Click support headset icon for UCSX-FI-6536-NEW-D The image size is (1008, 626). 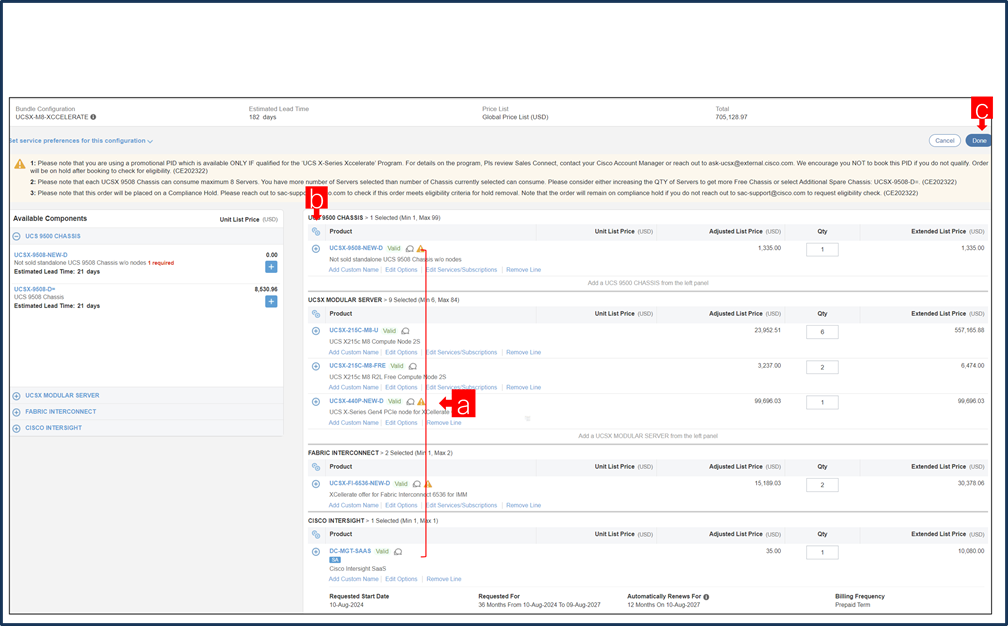[417, 484]
